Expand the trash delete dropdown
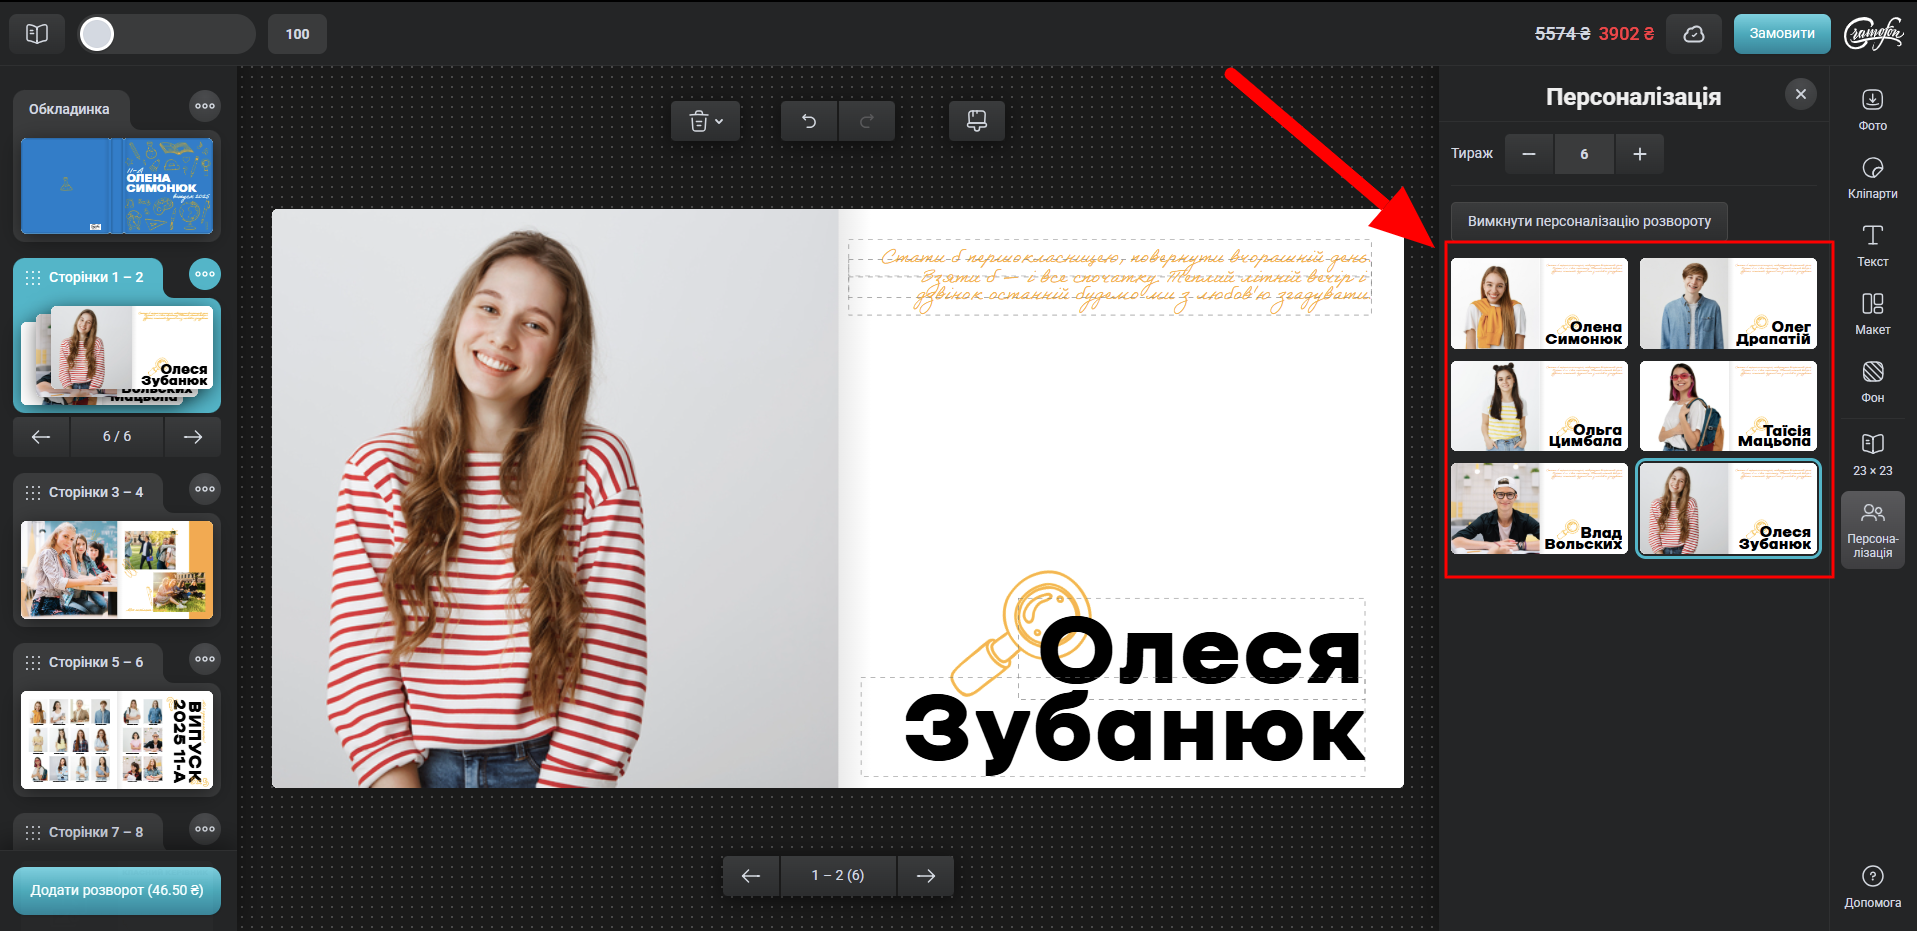1917x931 pixels. pos(705,121)
